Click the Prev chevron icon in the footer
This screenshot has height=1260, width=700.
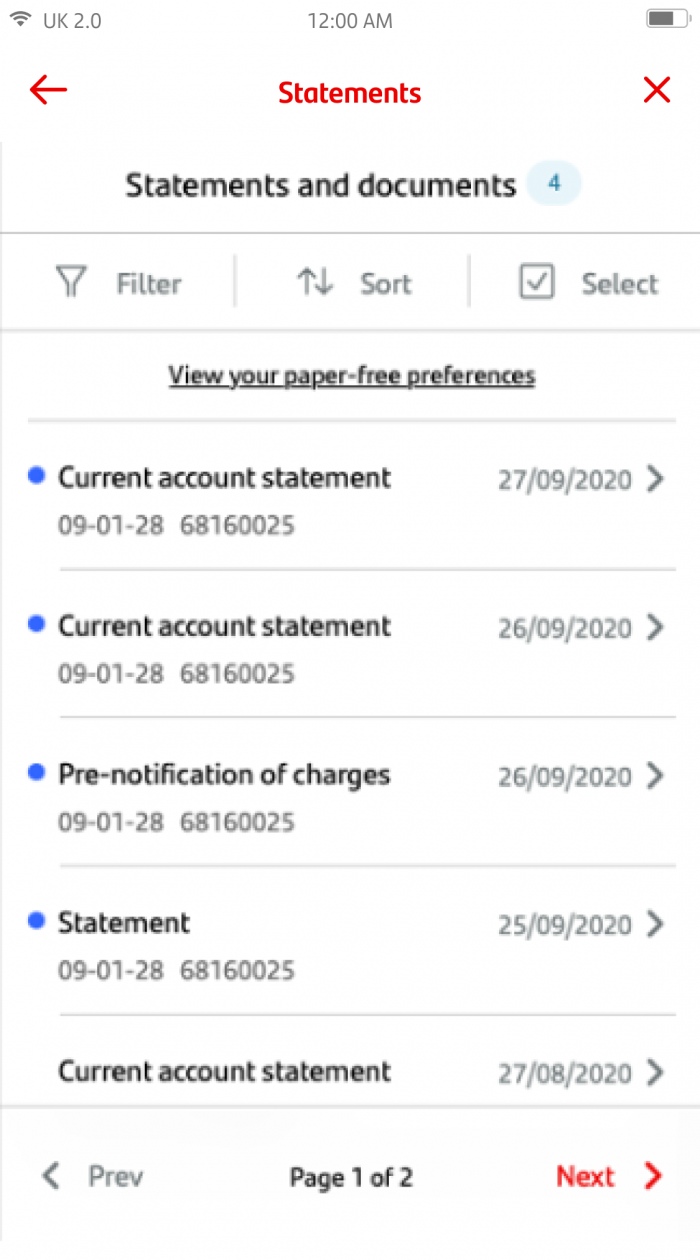point(50,1176)
